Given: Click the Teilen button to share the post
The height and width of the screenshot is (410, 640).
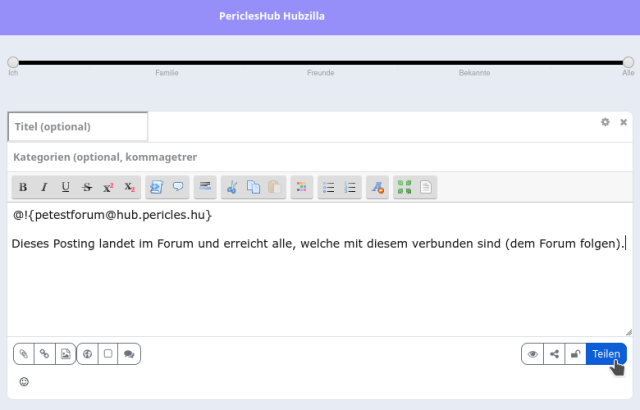Looking at the screenshot, I should coord(606,354).
